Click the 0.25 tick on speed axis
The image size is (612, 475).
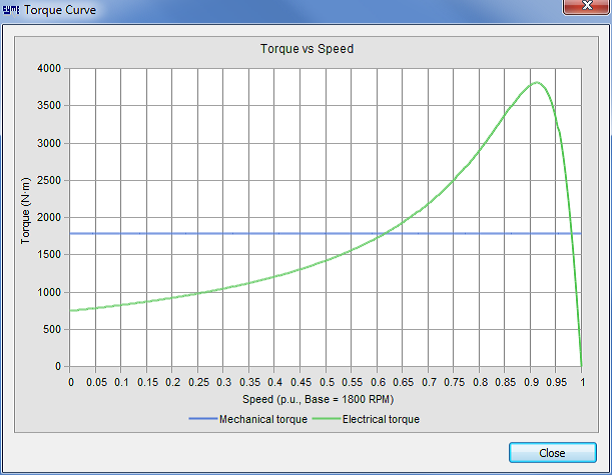click(x=199, y=382)
